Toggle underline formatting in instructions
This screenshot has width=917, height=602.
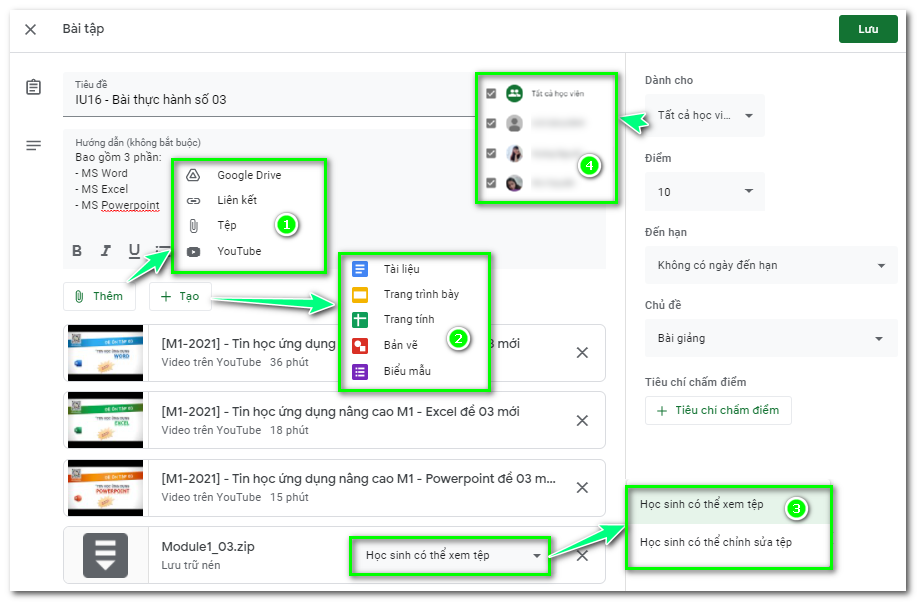pos(134,251)
